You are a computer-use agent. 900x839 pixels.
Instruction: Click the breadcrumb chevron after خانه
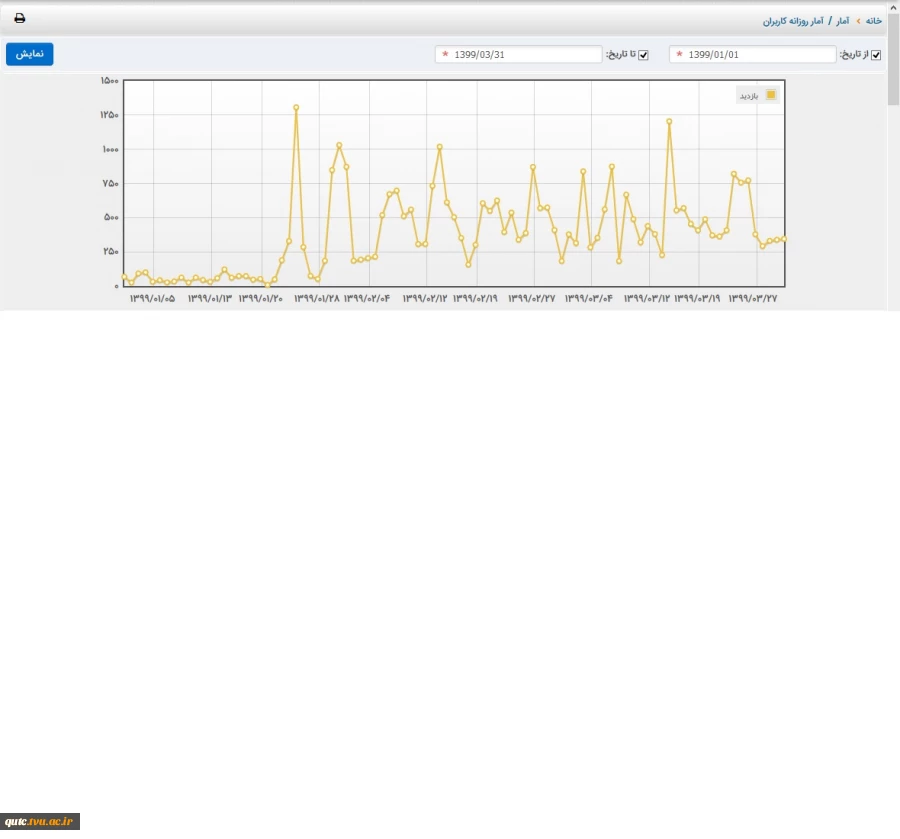(858, 21)
